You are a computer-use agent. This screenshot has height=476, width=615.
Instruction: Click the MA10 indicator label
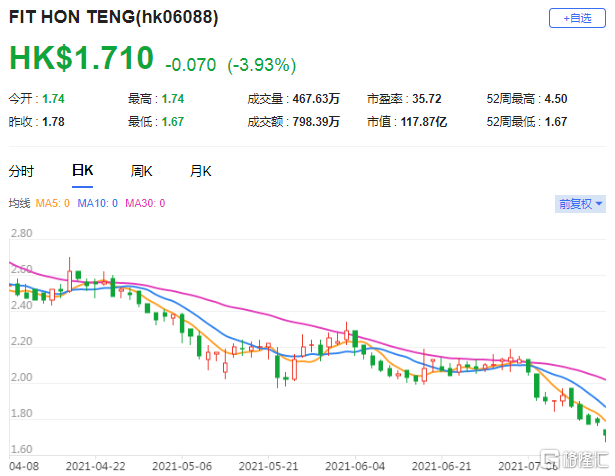97,203
